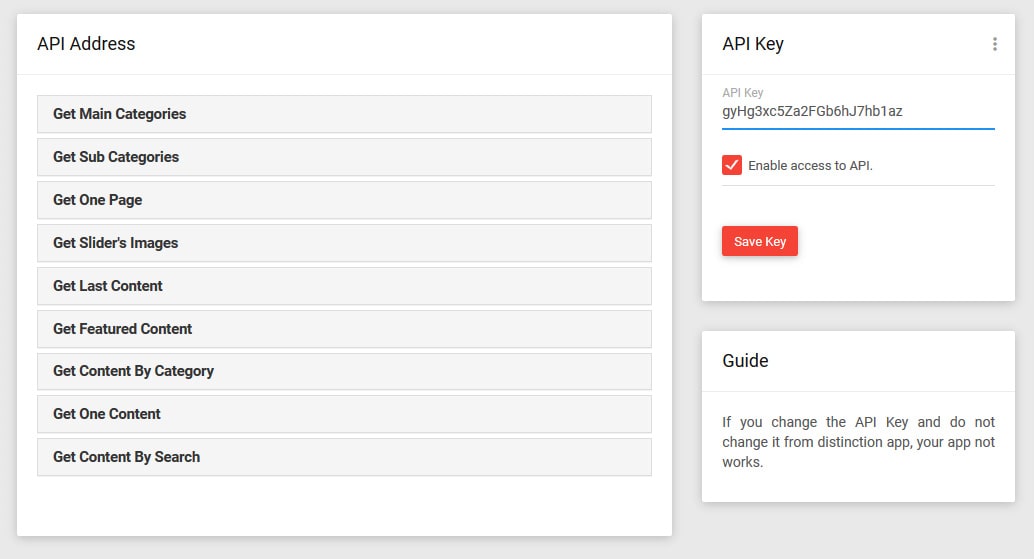The height and width of the screenshot is (559, 1034).
Task: Toggle the Enable access to API checkbox
Action: (731, 165)
